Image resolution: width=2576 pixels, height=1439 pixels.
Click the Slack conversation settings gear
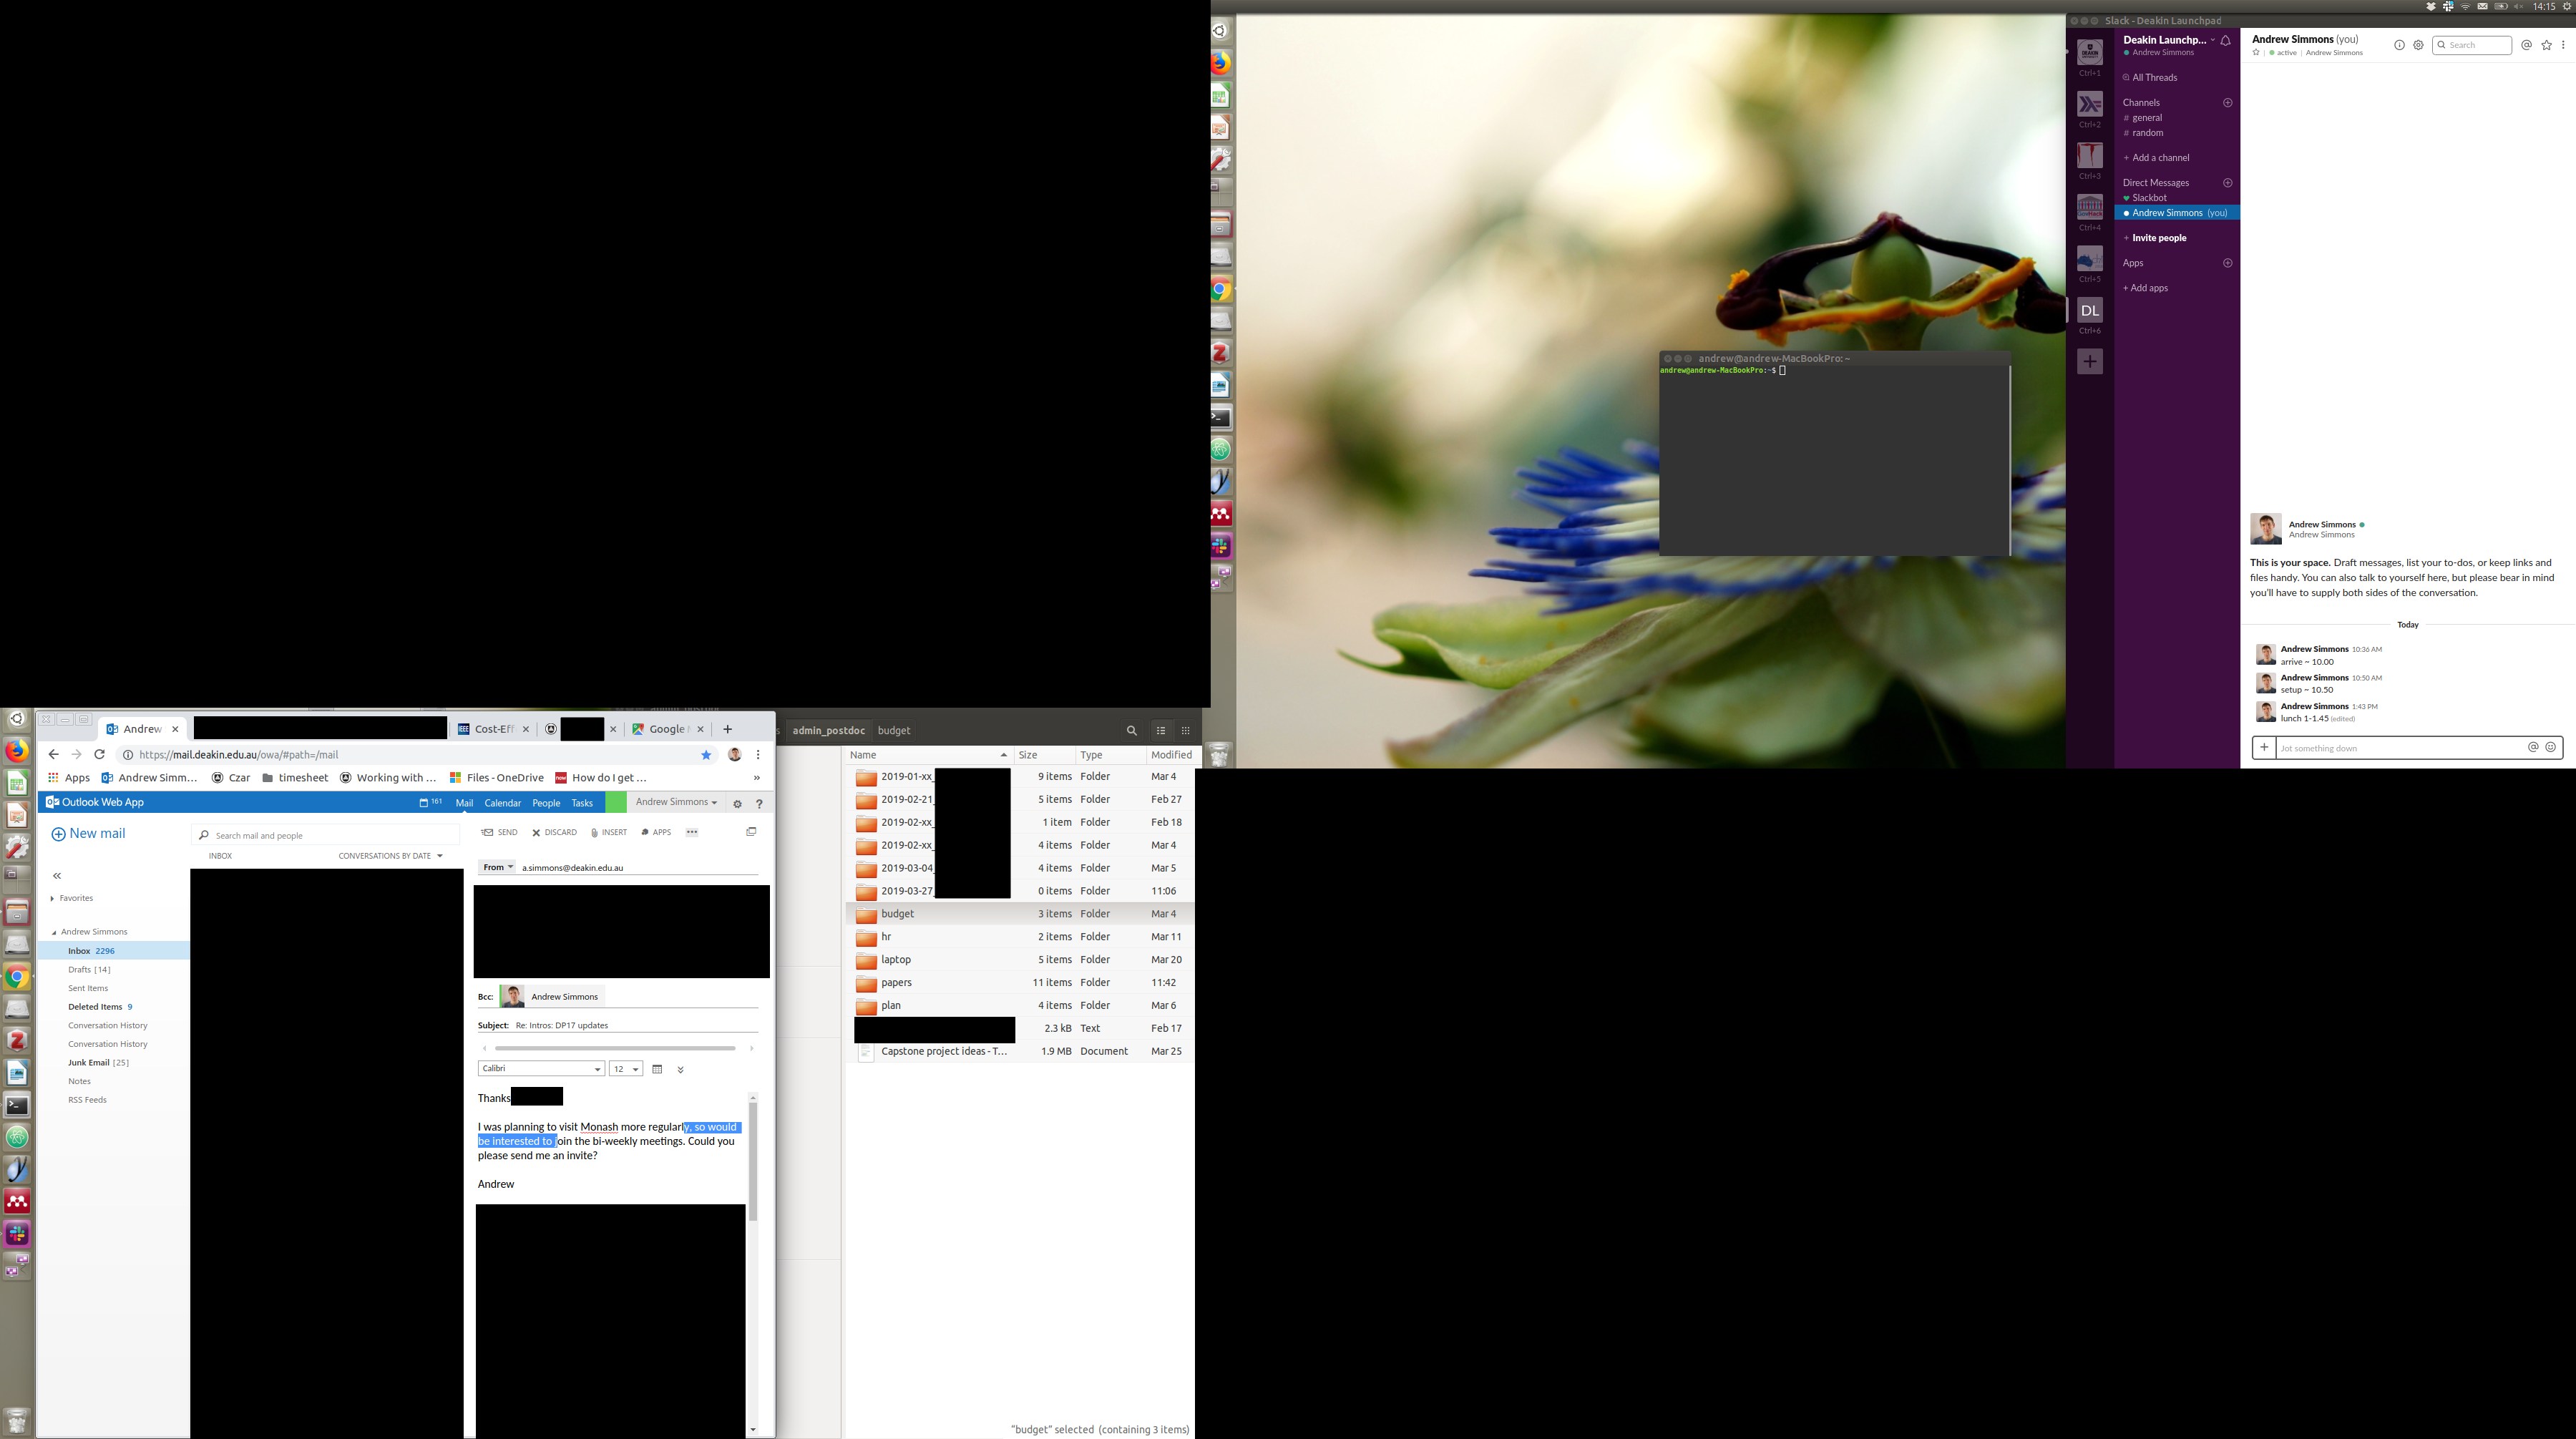(x=2418, y=45)
